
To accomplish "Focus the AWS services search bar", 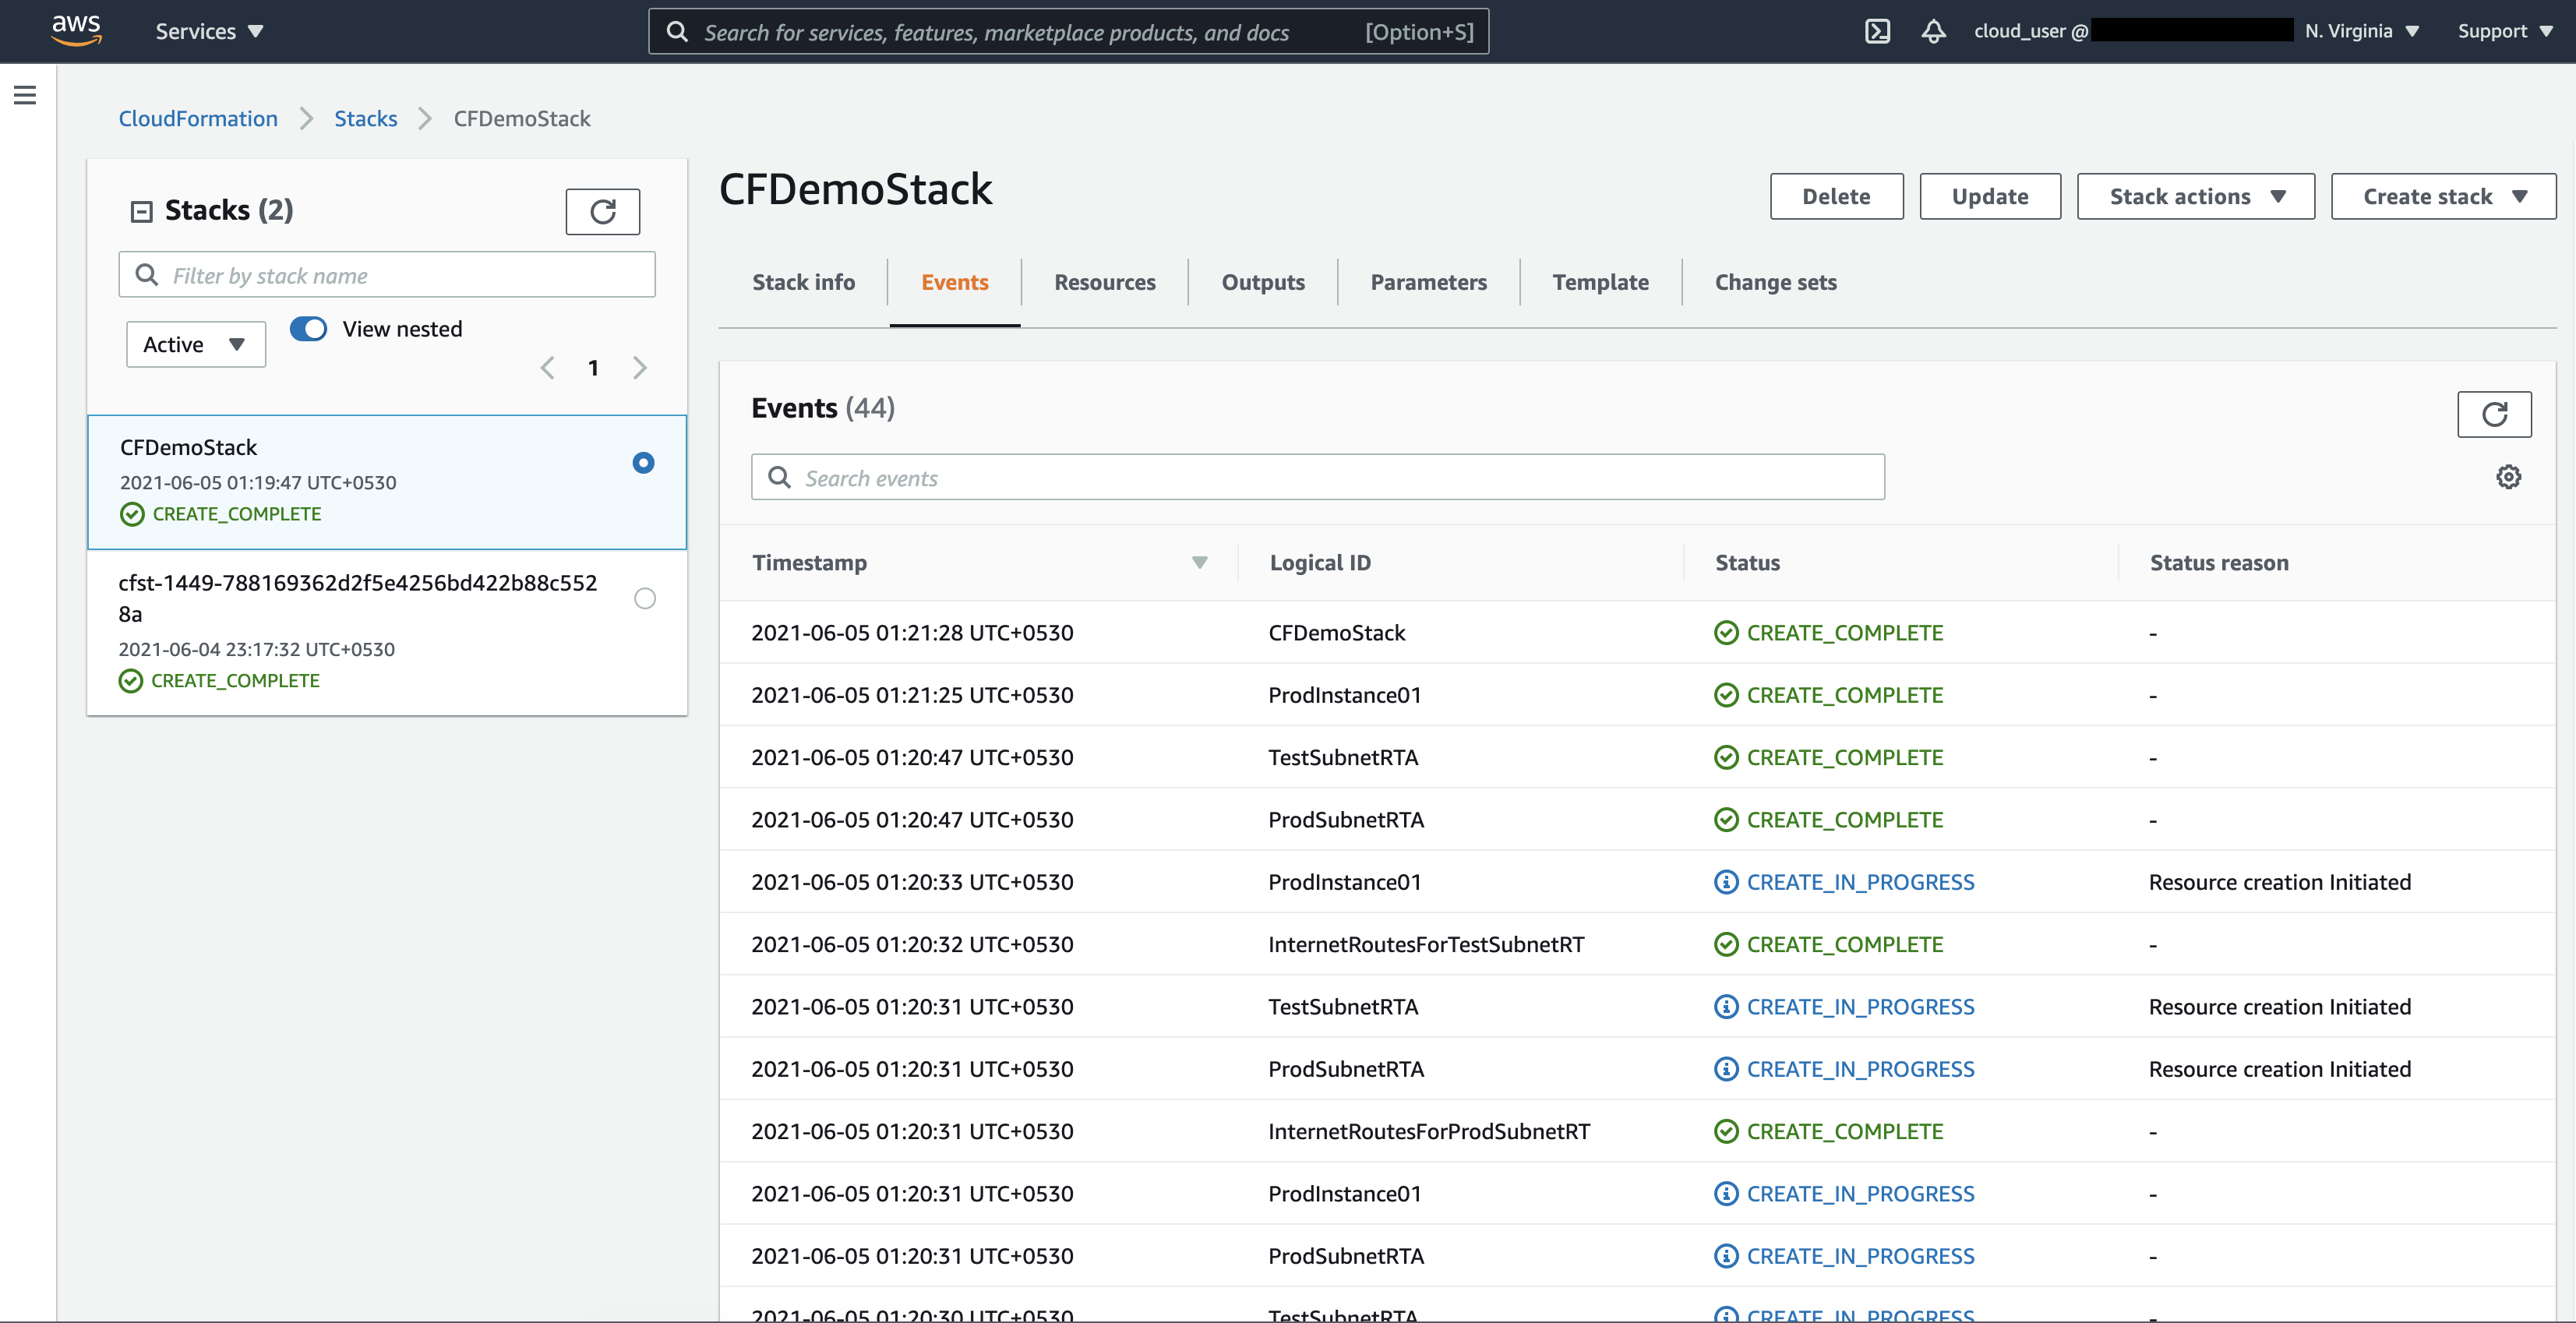I will pyautogui.click(x=1068, y=31).
